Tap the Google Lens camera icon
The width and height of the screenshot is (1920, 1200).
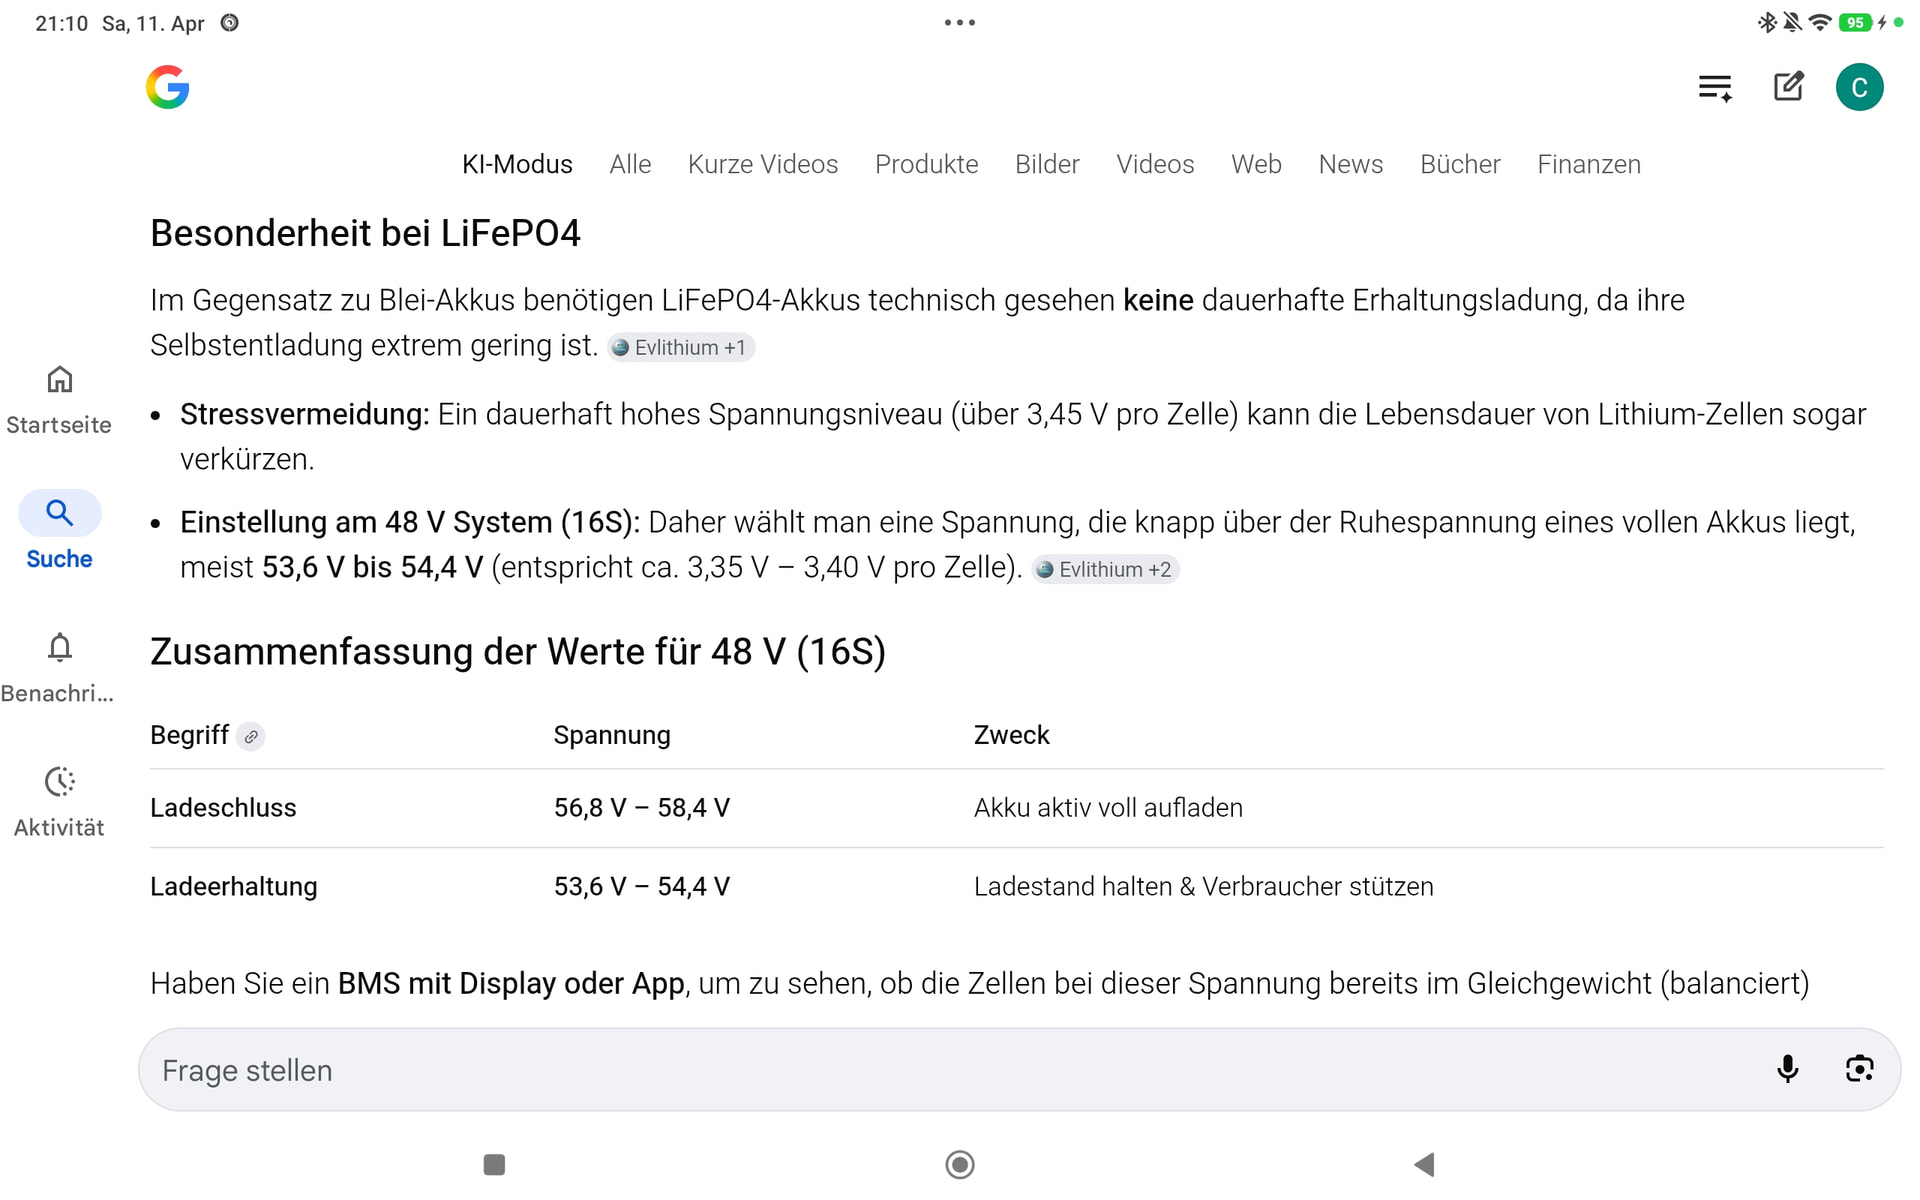pos(1859,1069)
